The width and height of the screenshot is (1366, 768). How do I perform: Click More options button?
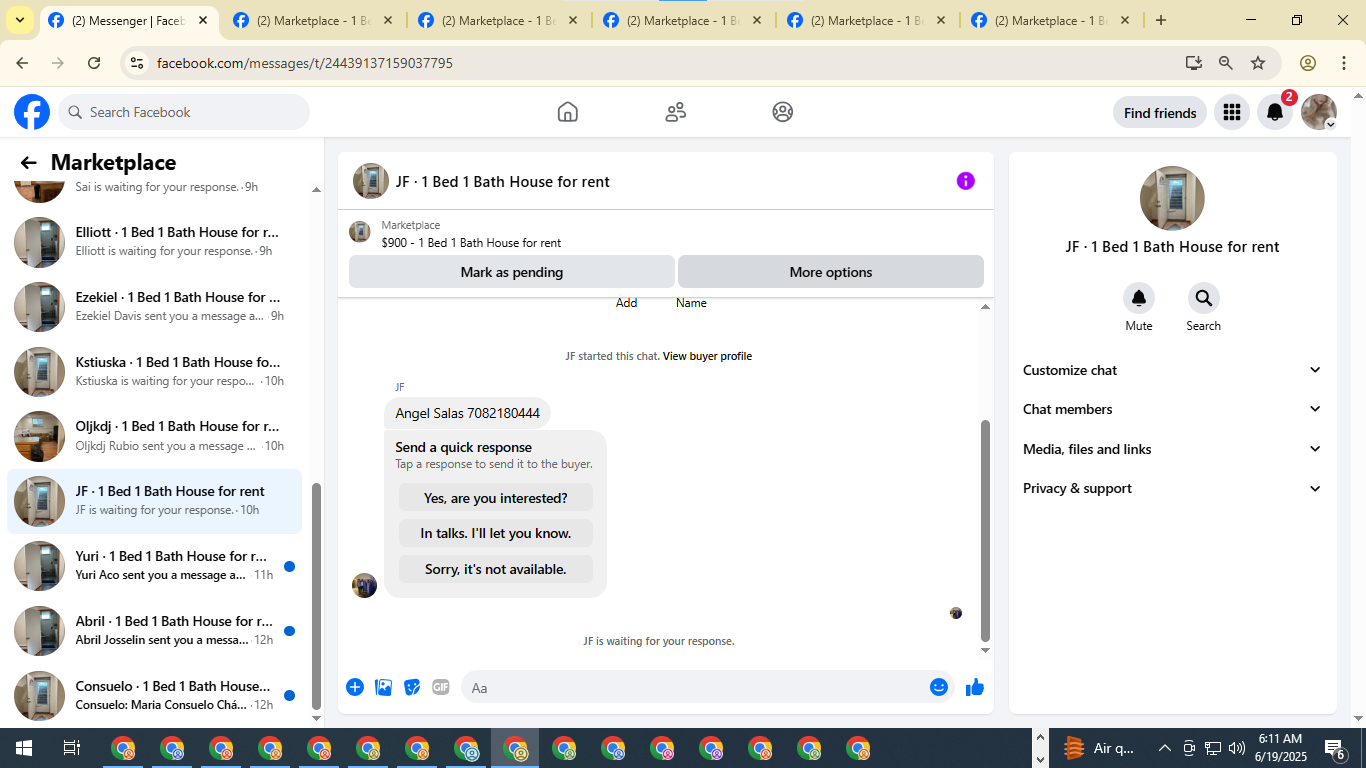pos(831,272)
